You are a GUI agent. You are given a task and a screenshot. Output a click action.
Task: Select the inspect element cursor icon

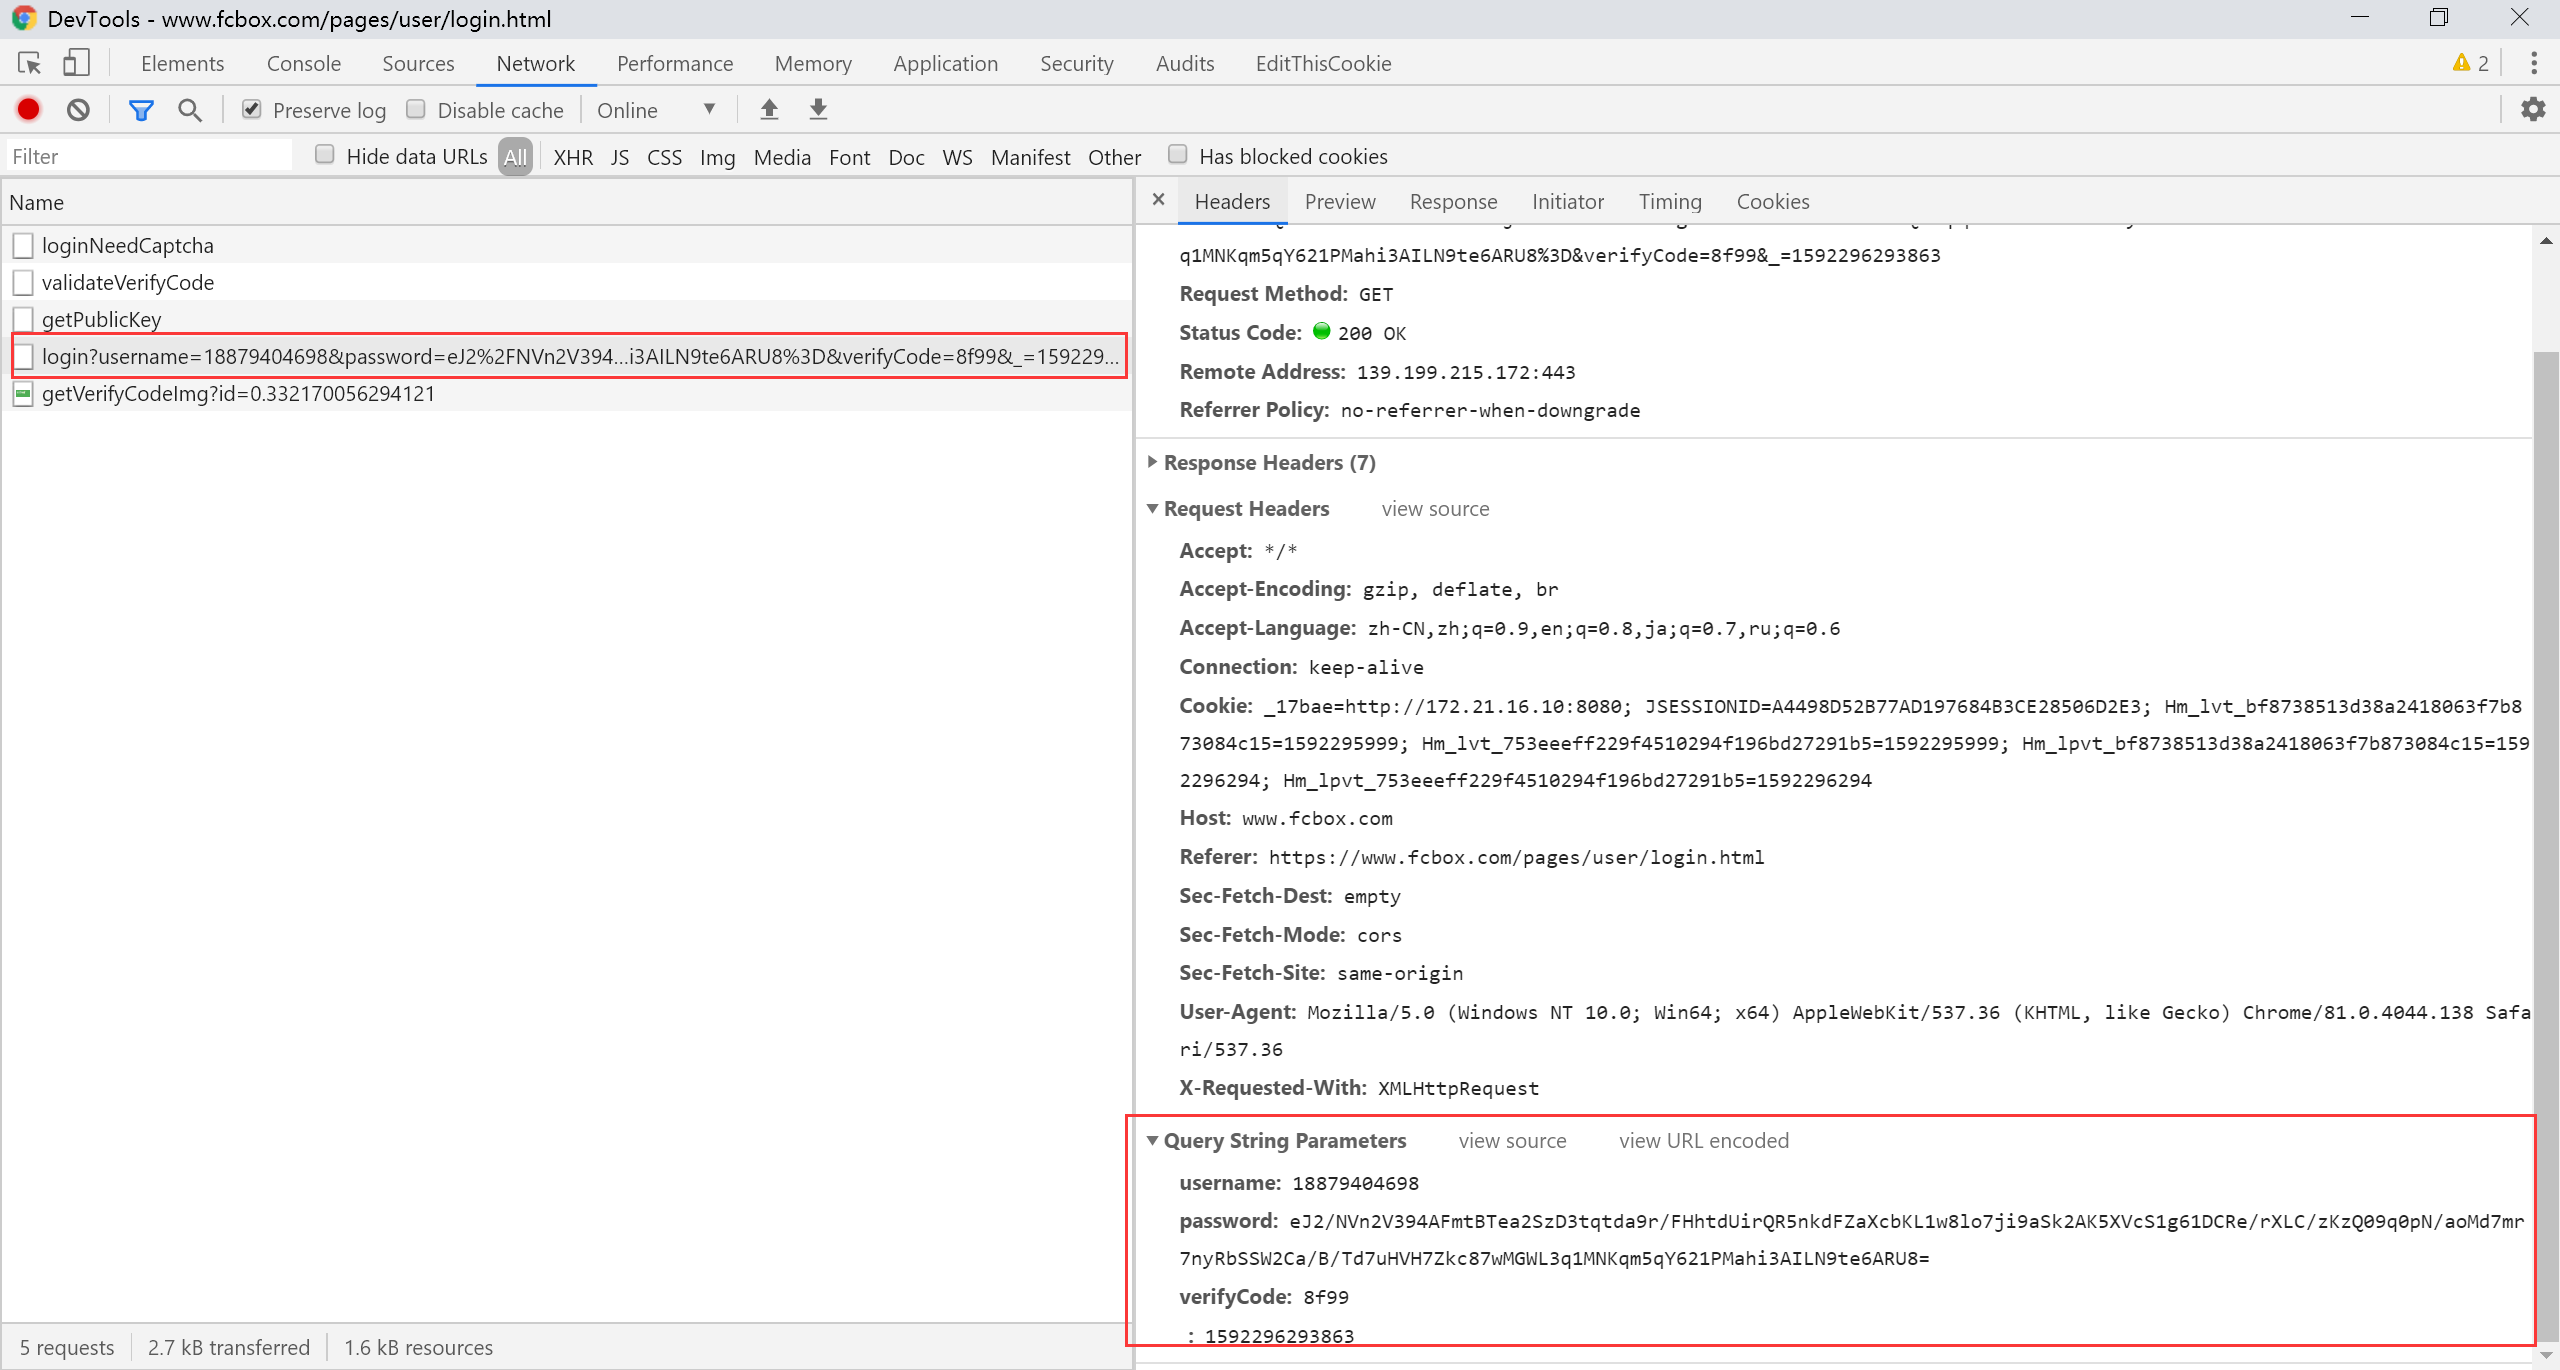[x=29, y=63]
